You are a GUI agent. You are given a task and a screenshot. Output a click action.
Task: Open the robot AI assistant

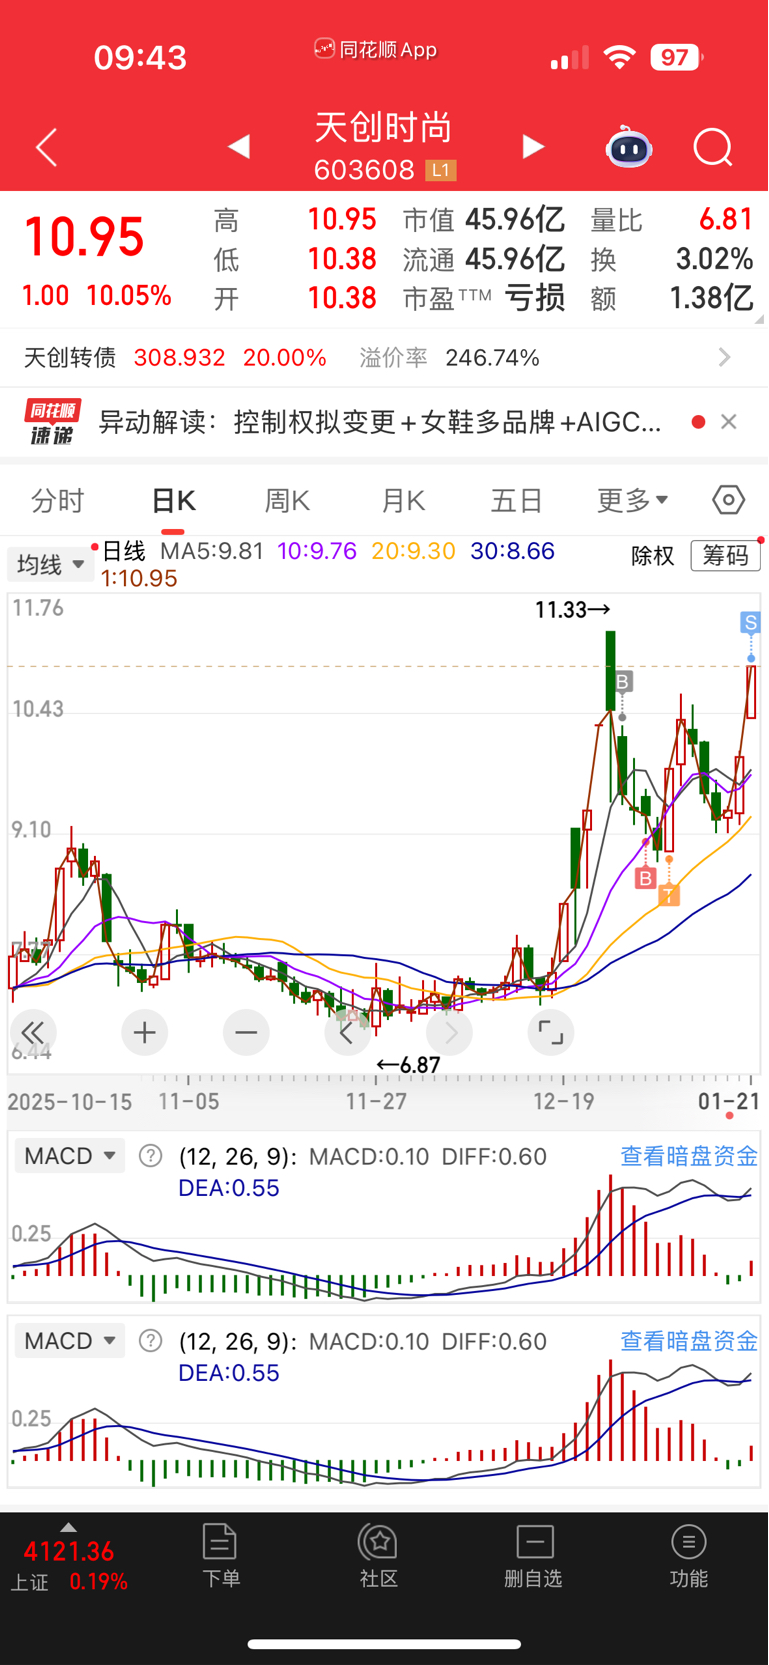629,147
